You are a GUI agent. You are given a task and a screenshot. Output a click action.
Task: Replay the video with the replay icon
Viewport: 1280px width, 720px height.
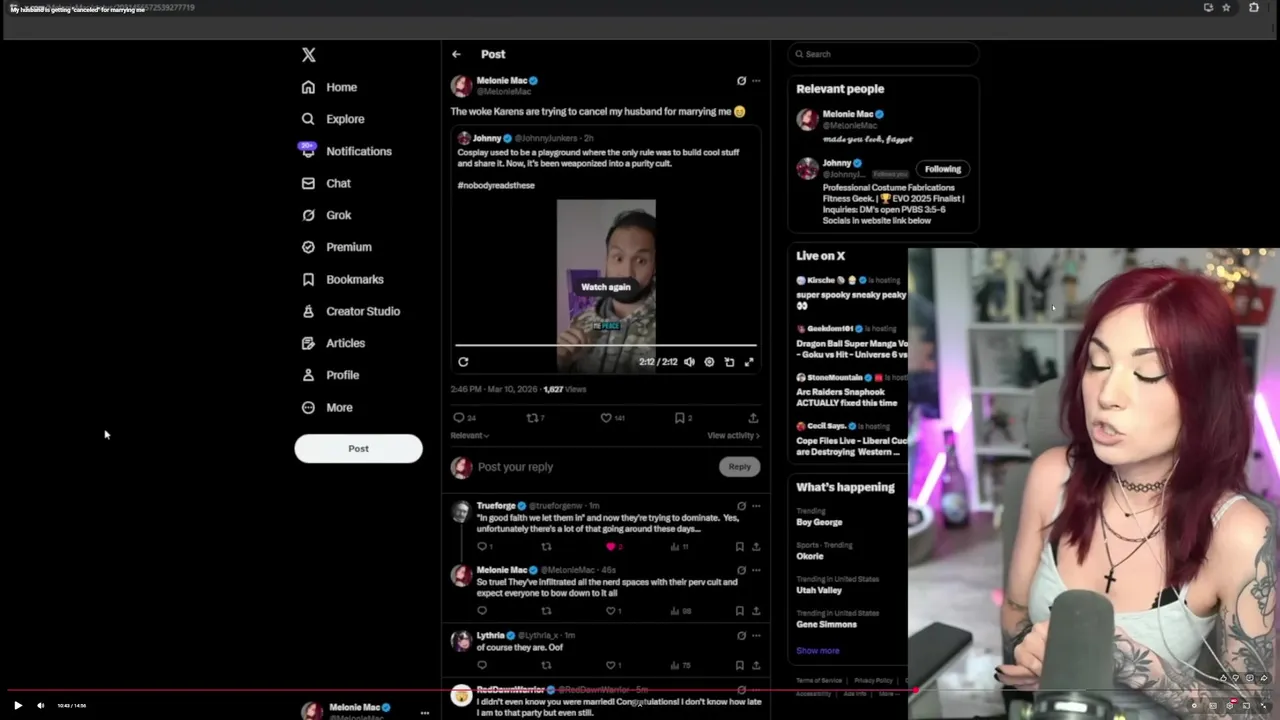[x=463, y=362]
